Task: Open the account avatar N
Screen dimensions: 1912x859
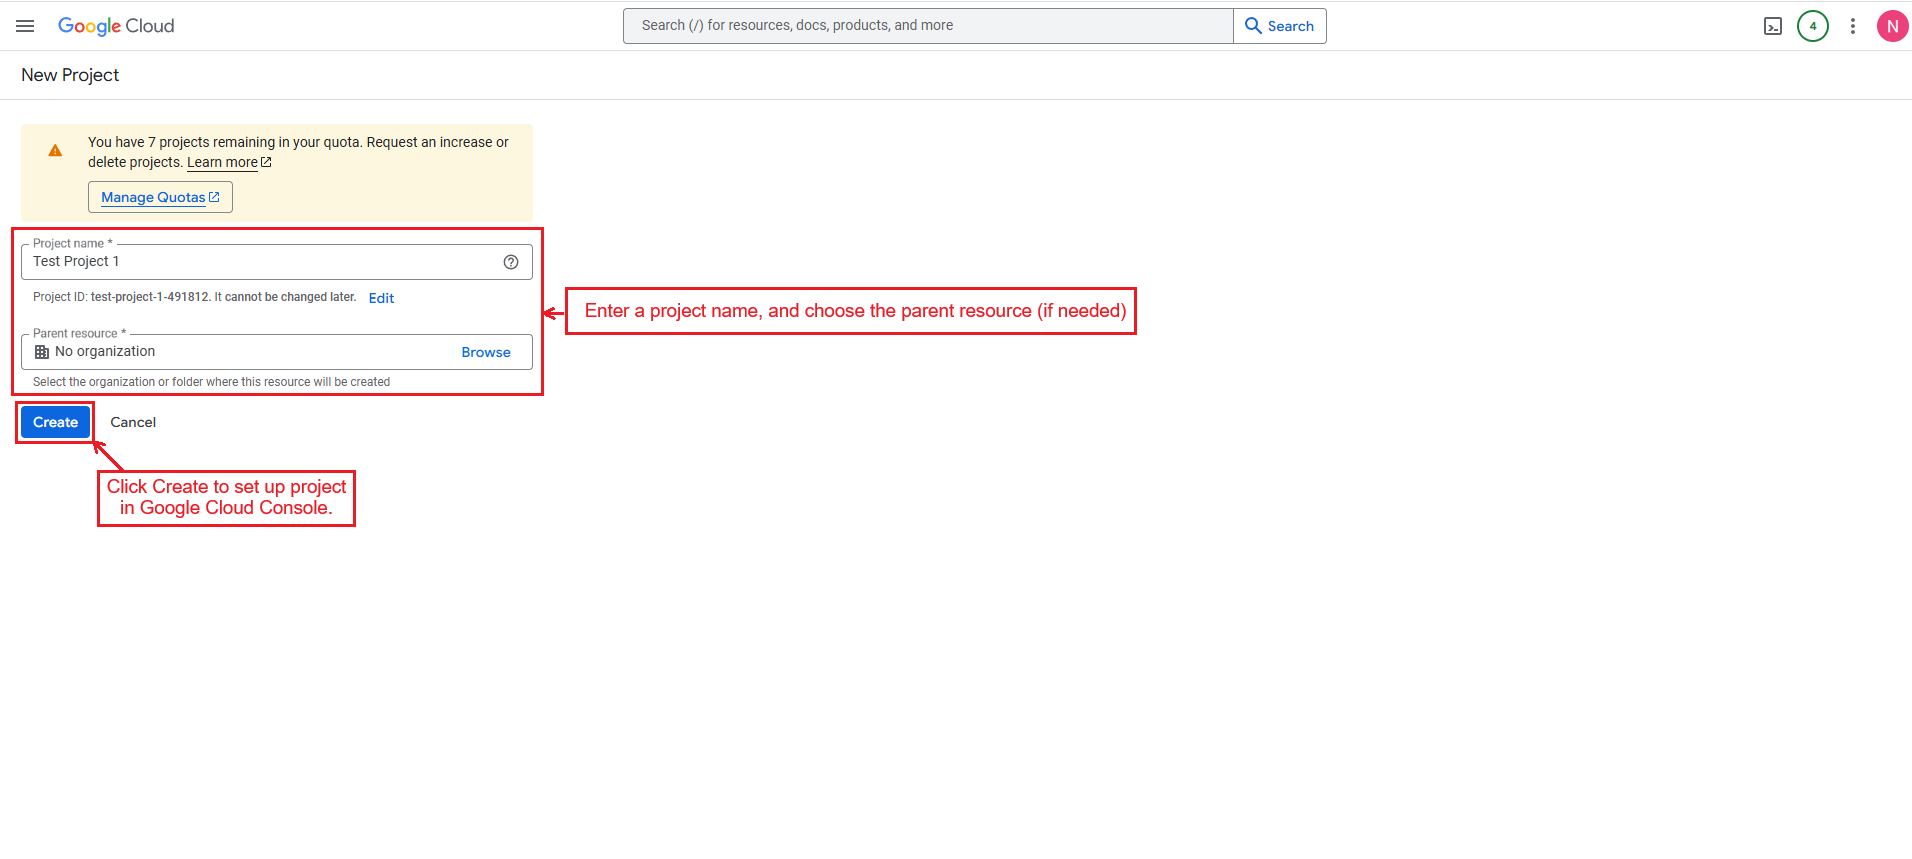Action: (1891, 26)
